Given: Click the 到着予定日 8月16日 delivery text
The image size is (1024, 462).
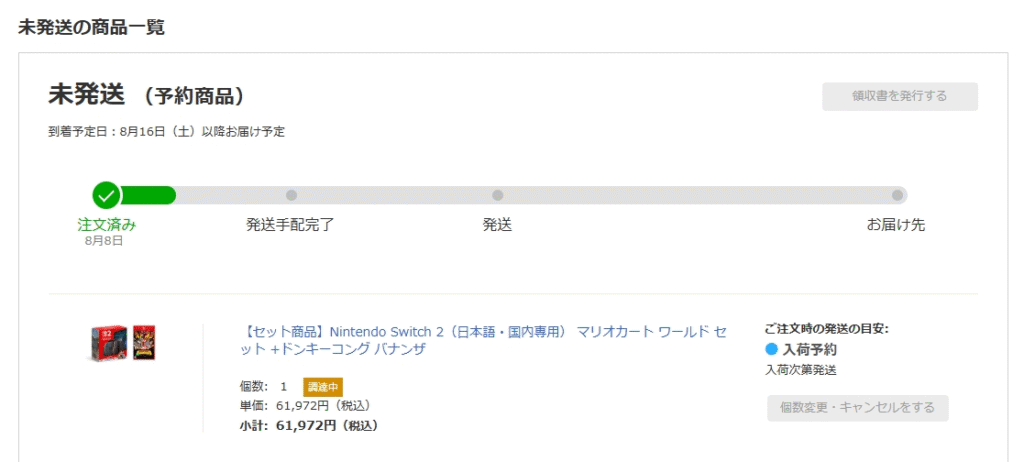Looking at the screenshot, I should pyautogui.click(x=167, y=131).
